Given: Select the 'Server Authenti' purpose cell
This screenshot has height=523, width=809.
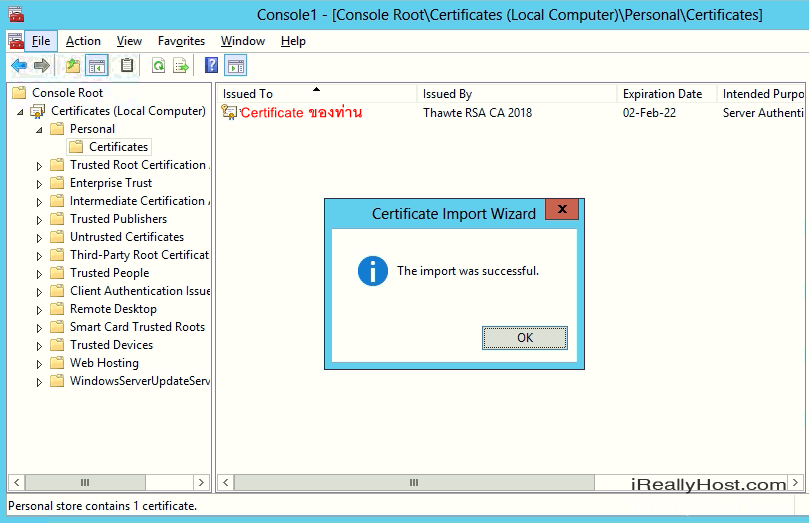Looking at the screenshot, I should [x=763, y=112].
